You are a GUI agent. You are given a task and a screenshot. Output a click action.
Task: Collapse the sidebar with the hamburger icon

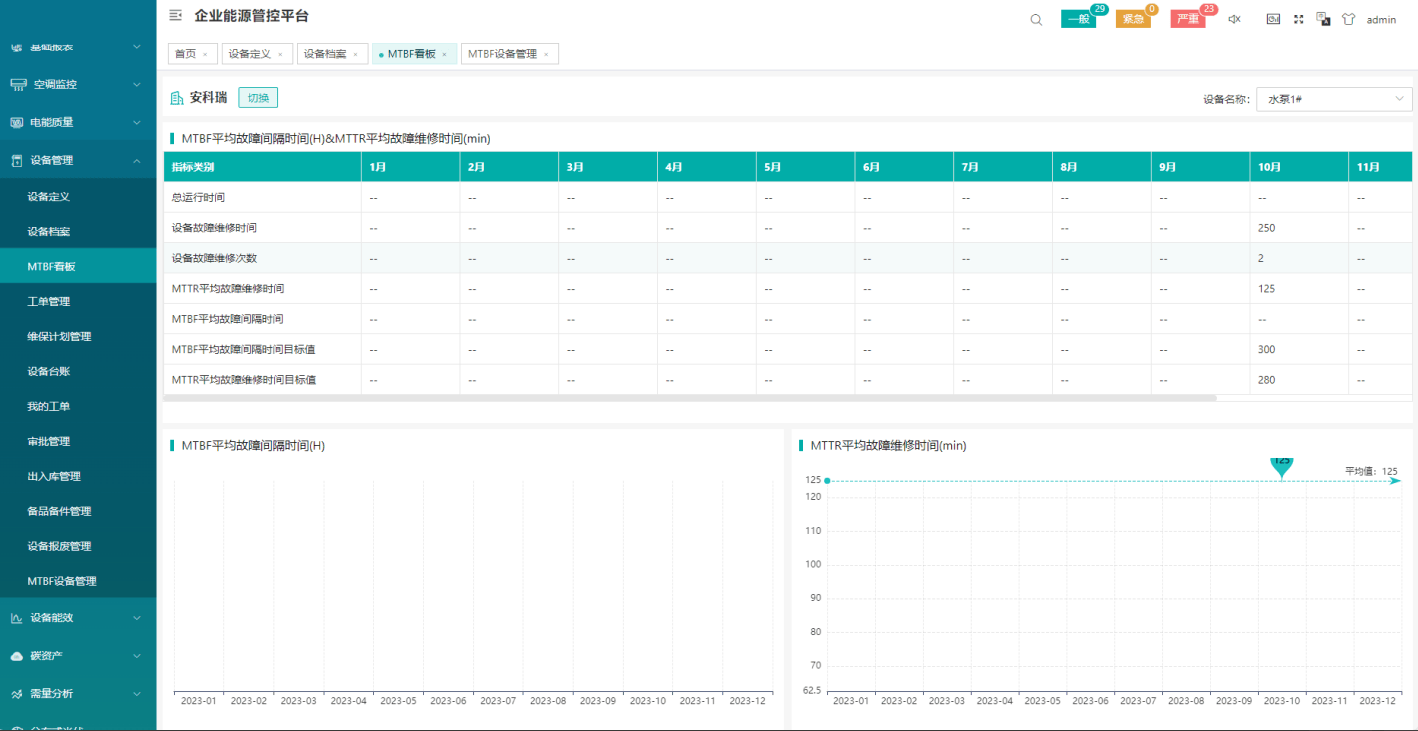[x=176, y=15]
